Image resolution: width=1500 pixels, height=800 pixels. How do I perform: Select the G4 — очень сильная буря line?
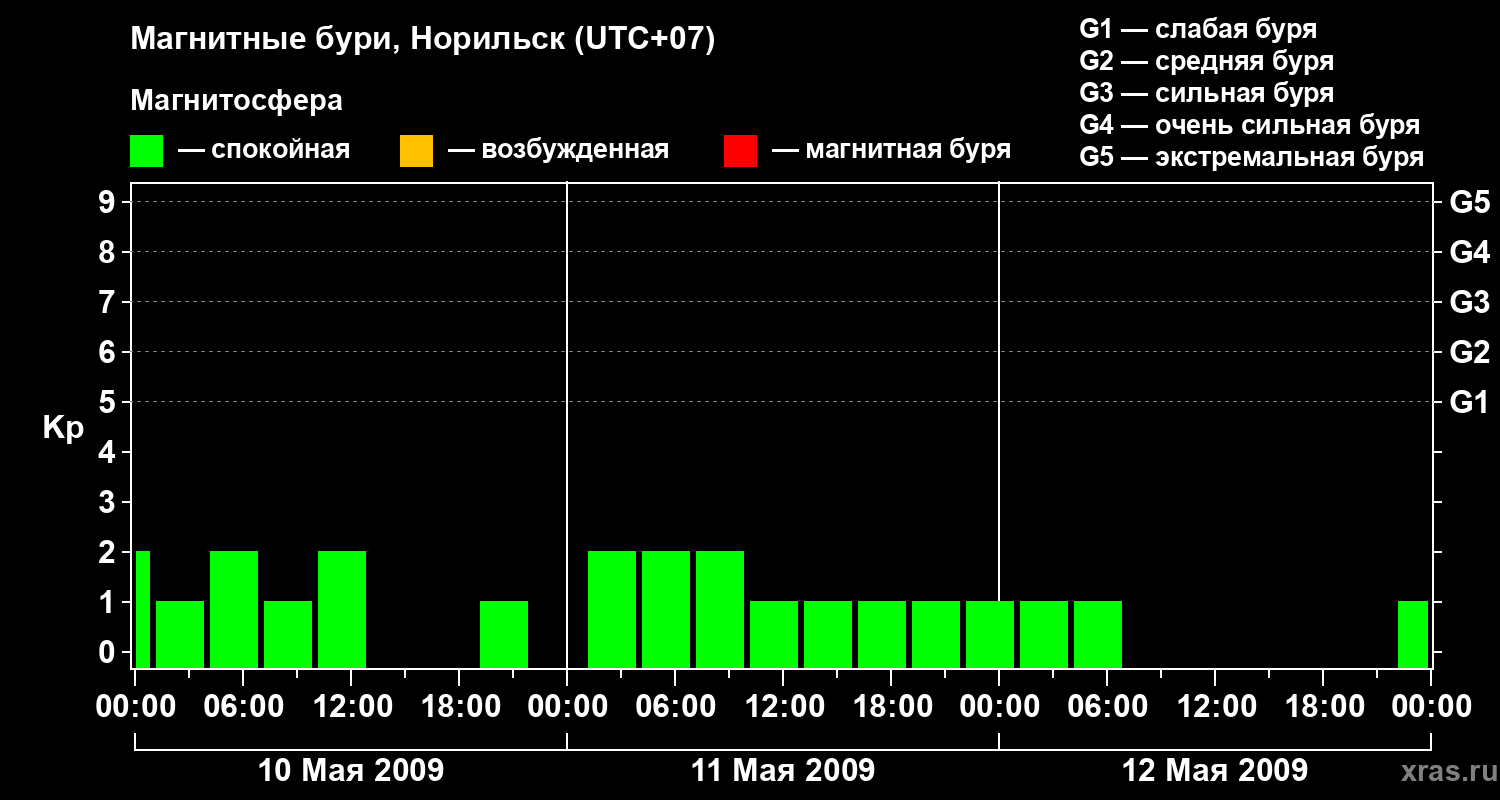coord(1249,125)
